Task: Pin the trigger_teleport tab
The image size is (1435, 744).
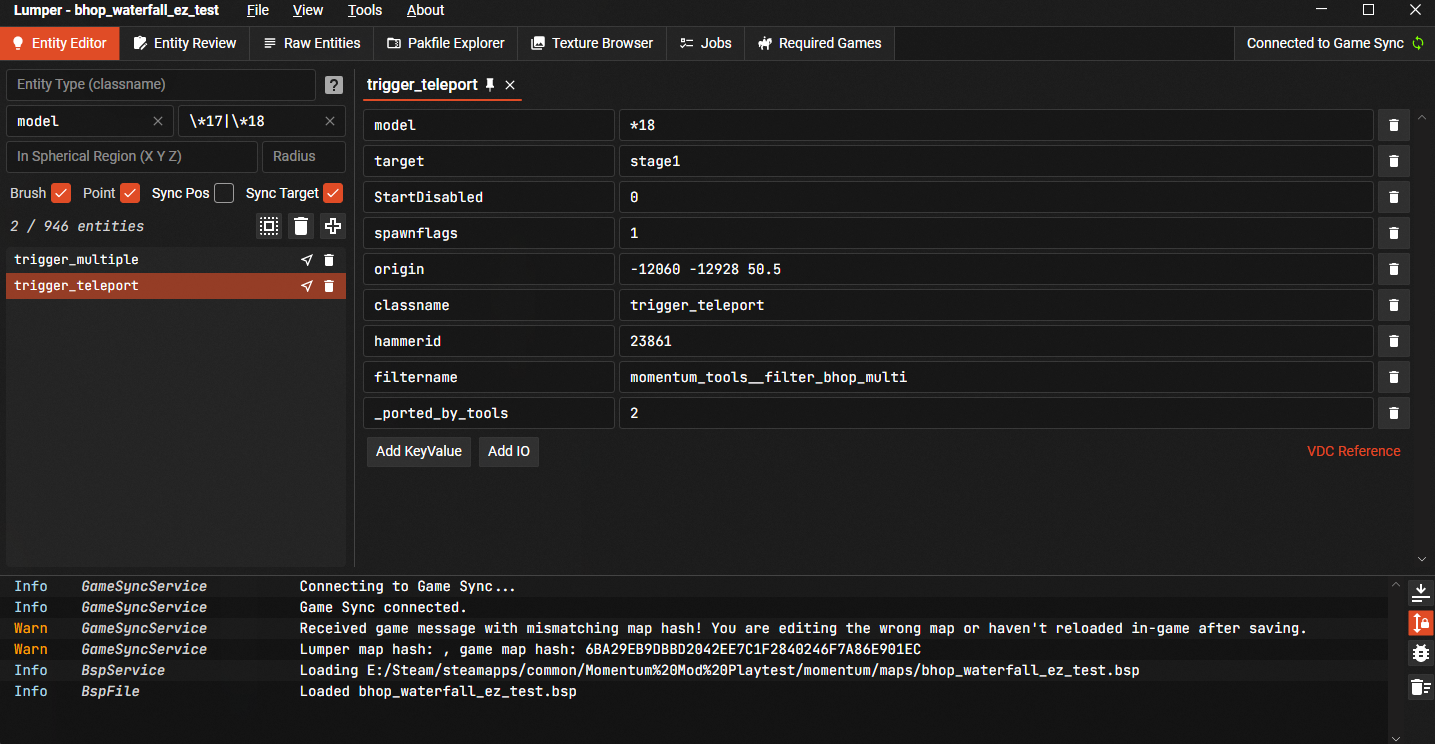Action: 490,85
